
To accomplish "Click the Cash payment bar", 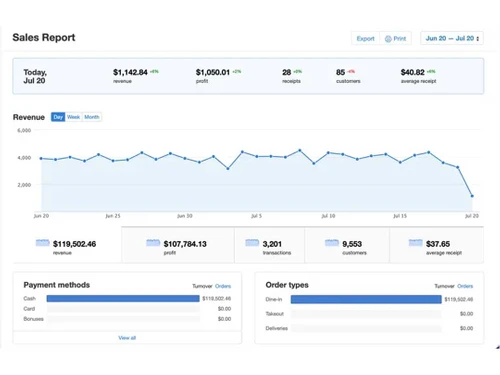I will point(123,298).
